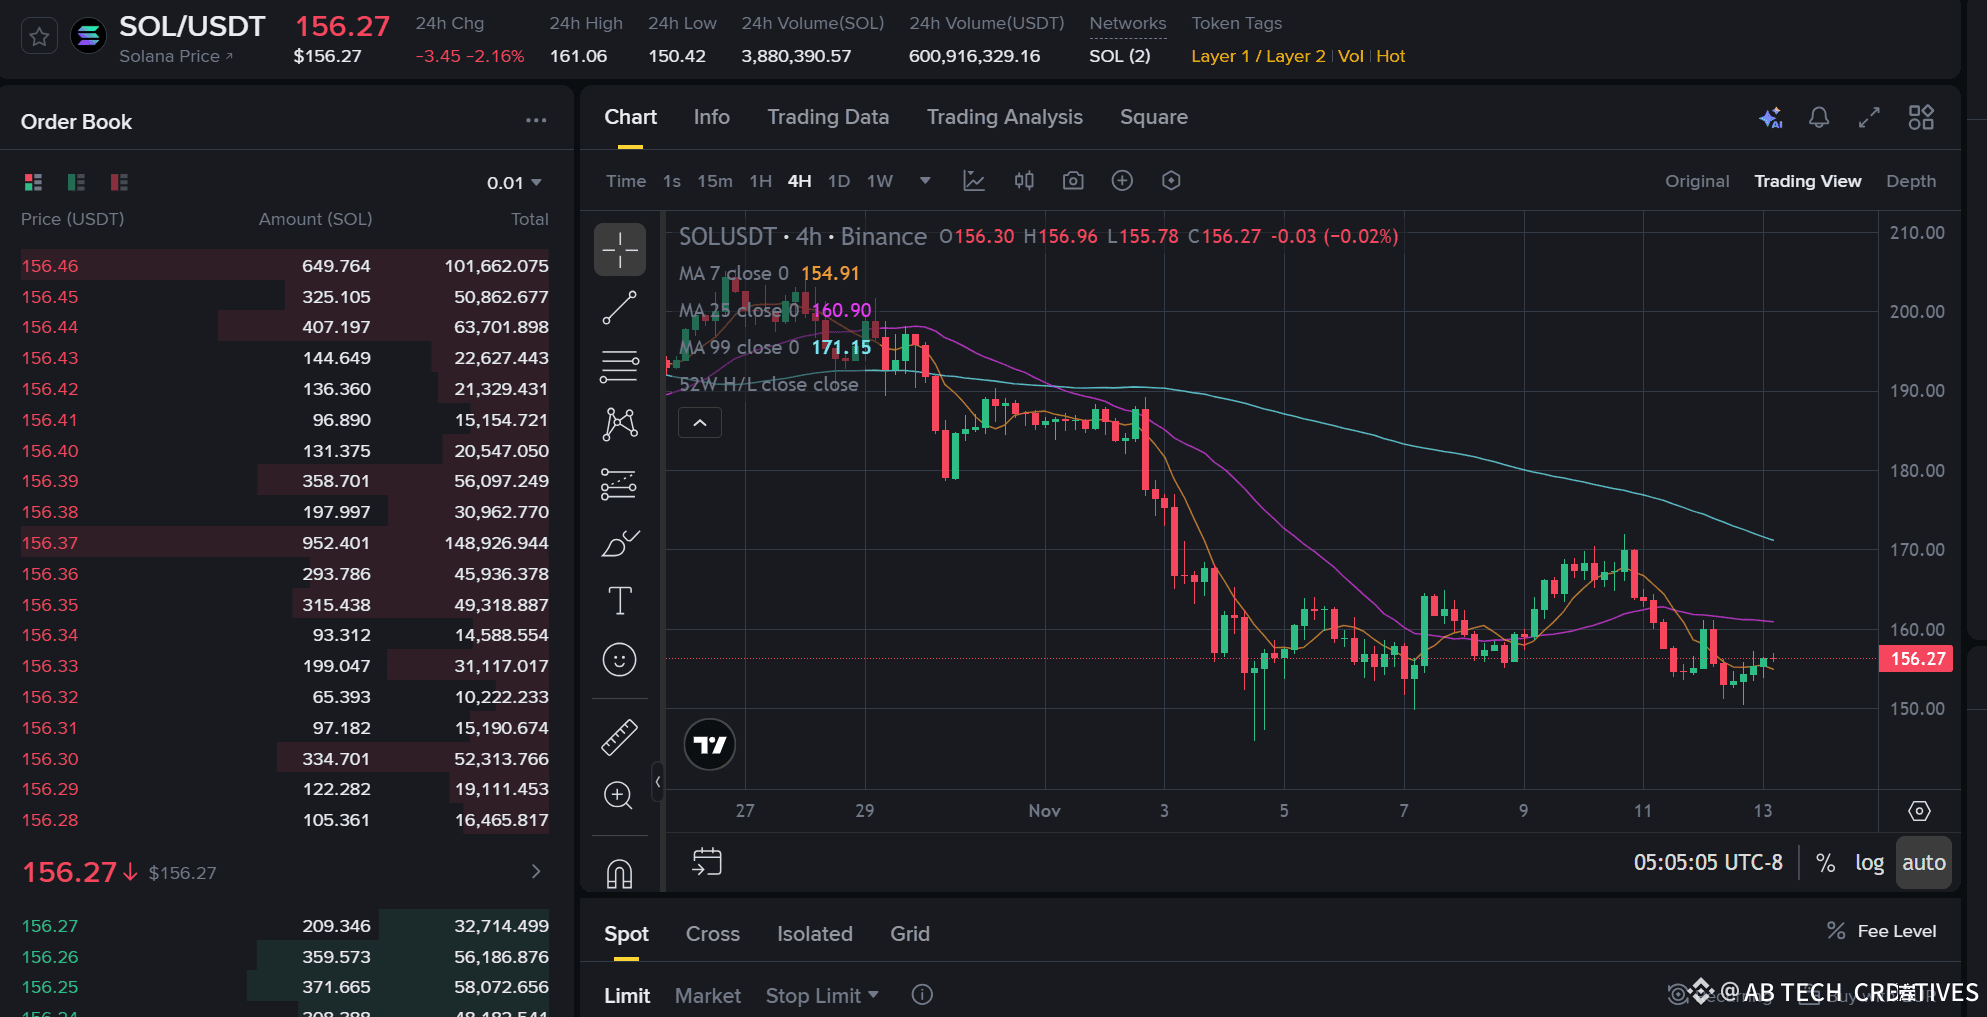Select the Spot trading tab
Image resolution: width=1987 pixels, height=1017 pixels.
(627, 934)
